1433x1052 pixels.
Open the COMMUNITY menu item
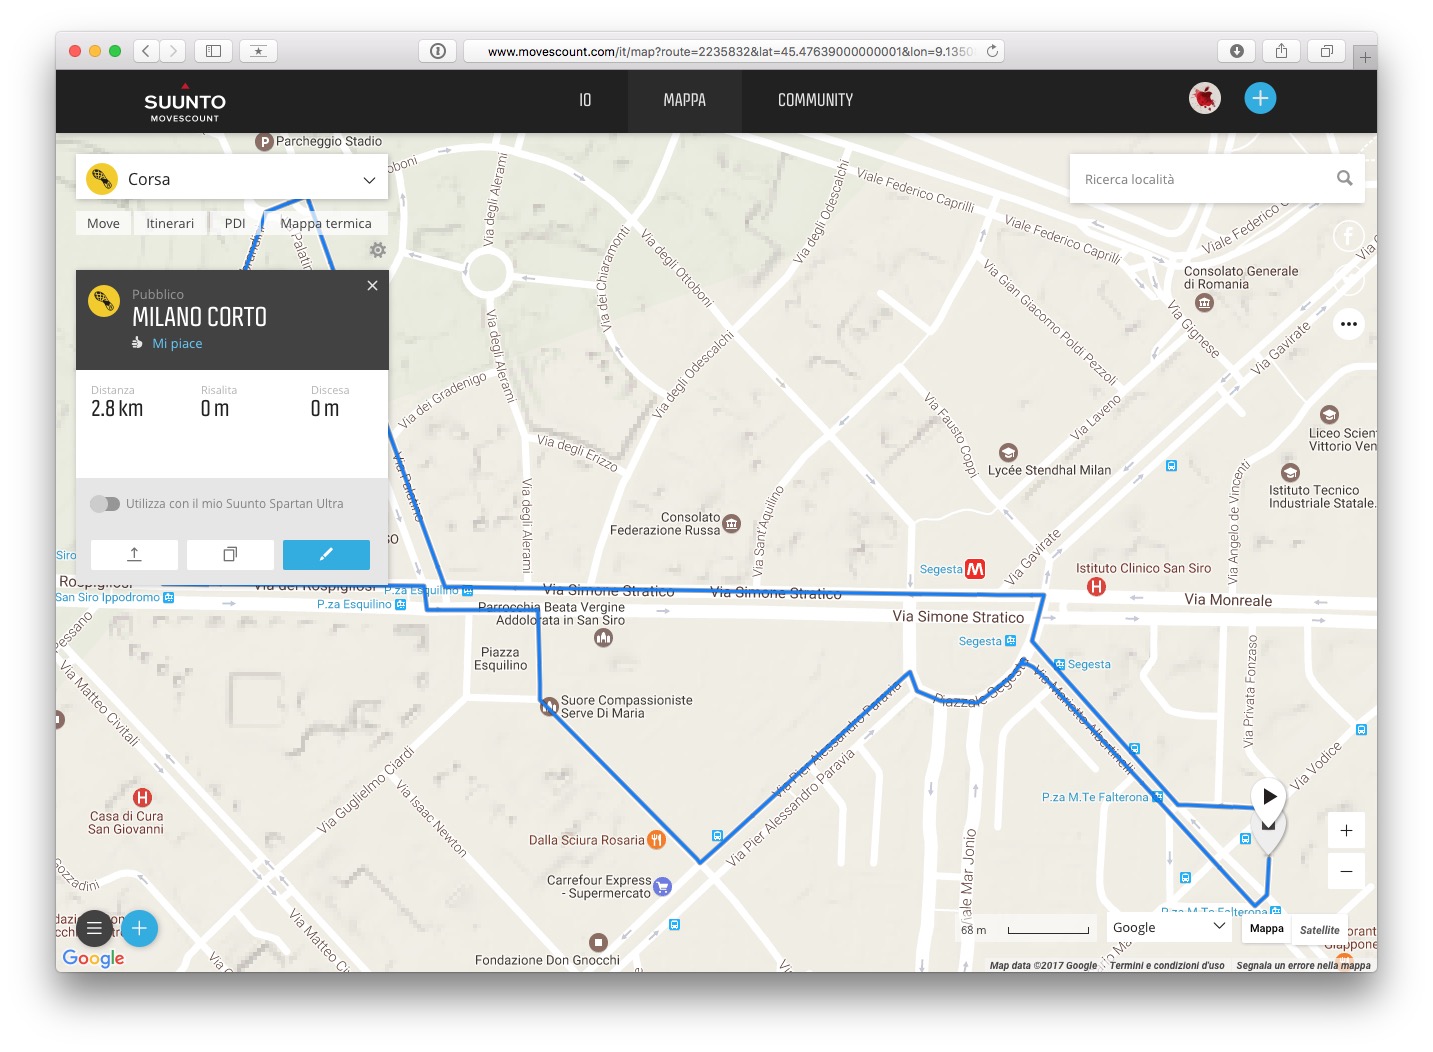coord(816,100)
